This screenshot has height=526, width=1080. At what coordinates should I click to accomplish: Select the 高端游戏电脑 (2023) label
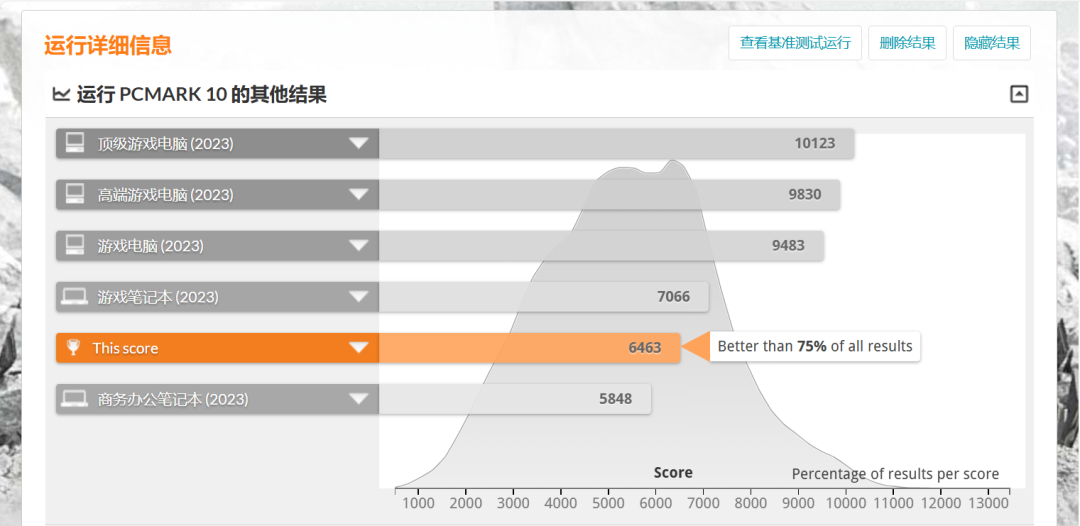[165, 195]
